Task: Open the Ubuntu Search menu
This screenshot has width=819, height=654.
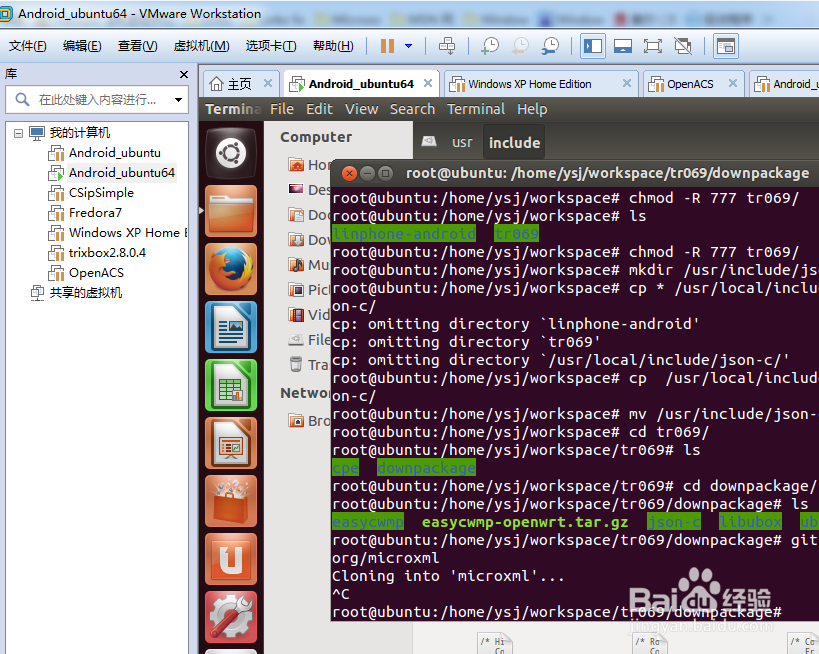Action: (412, 109)
